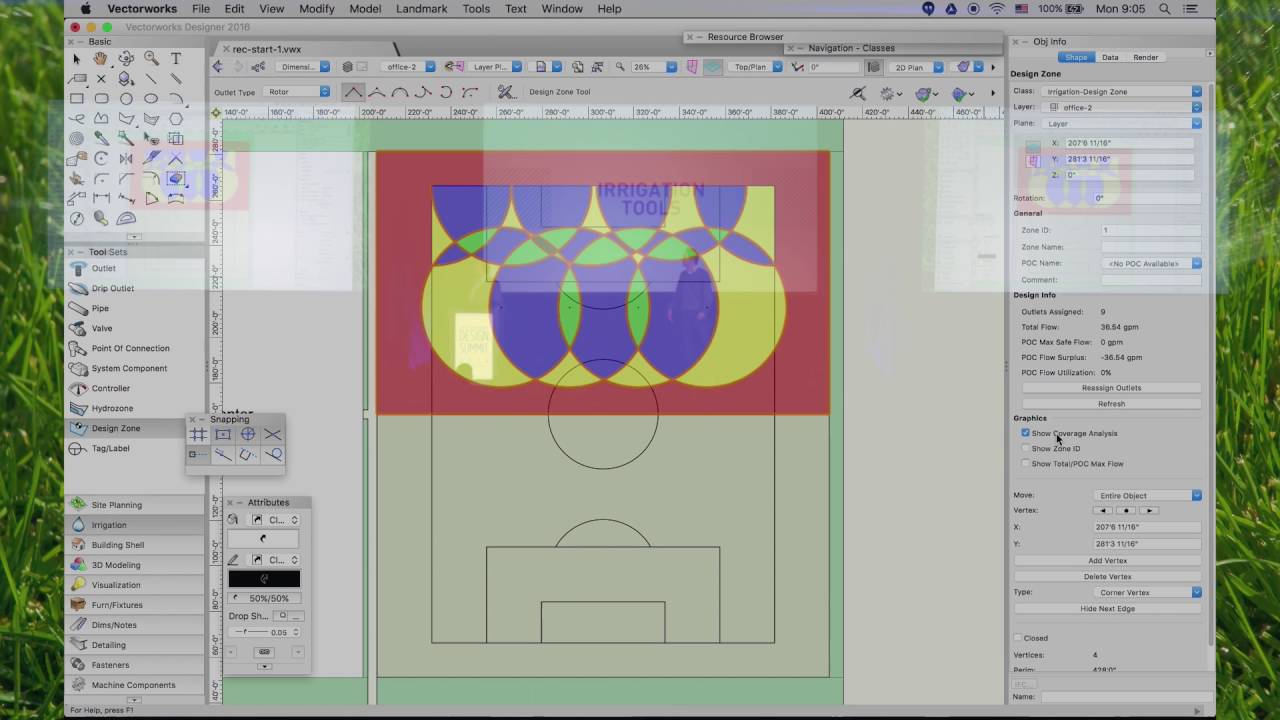Select the arrow Selection tool

point(77,59)
